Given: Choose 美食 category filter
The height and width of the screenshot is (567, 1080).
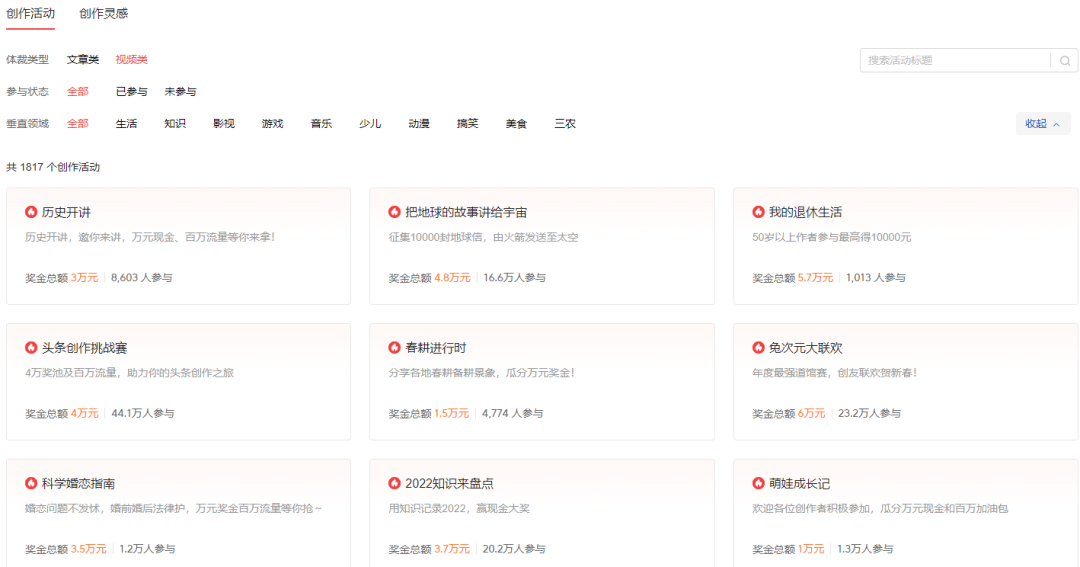Looking at the screenshot, I should coord(516,124).
